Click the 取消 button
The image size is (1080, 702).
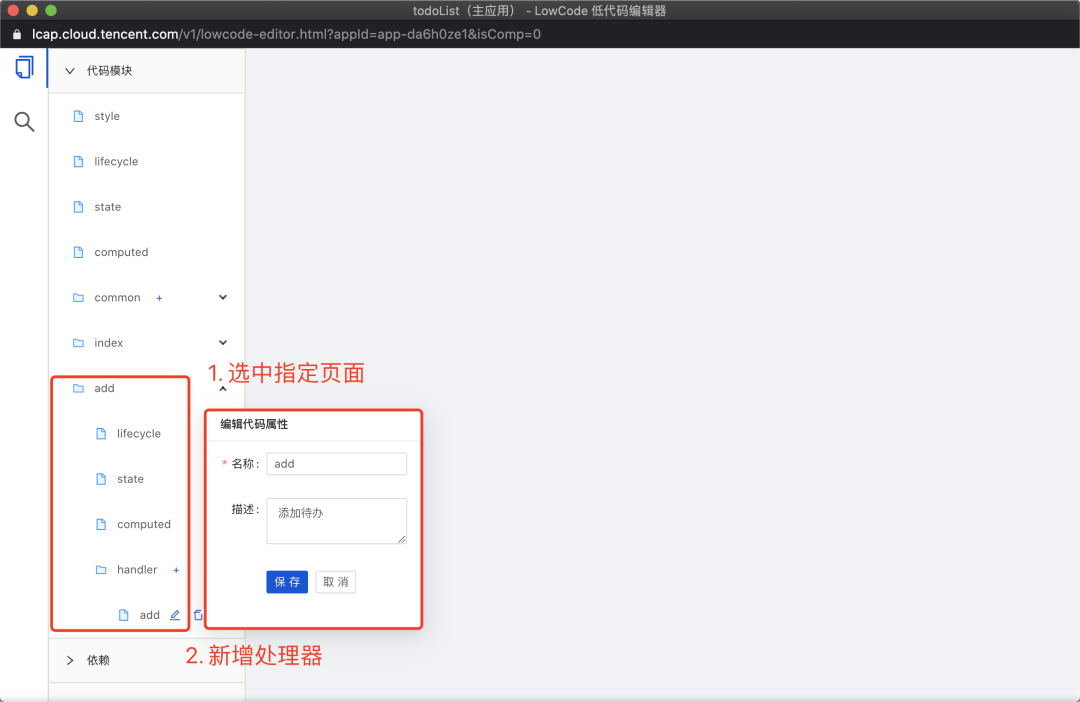click(335, 582)
